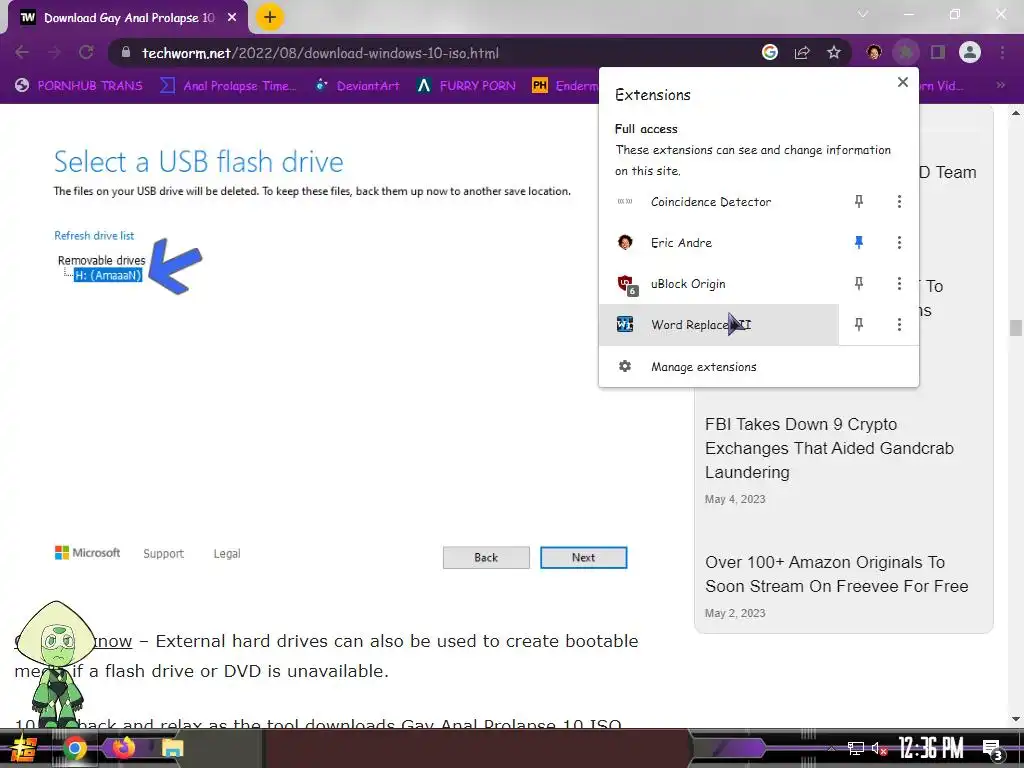Click the Back button
The image size is (1024, 768).
click(486, 558)
